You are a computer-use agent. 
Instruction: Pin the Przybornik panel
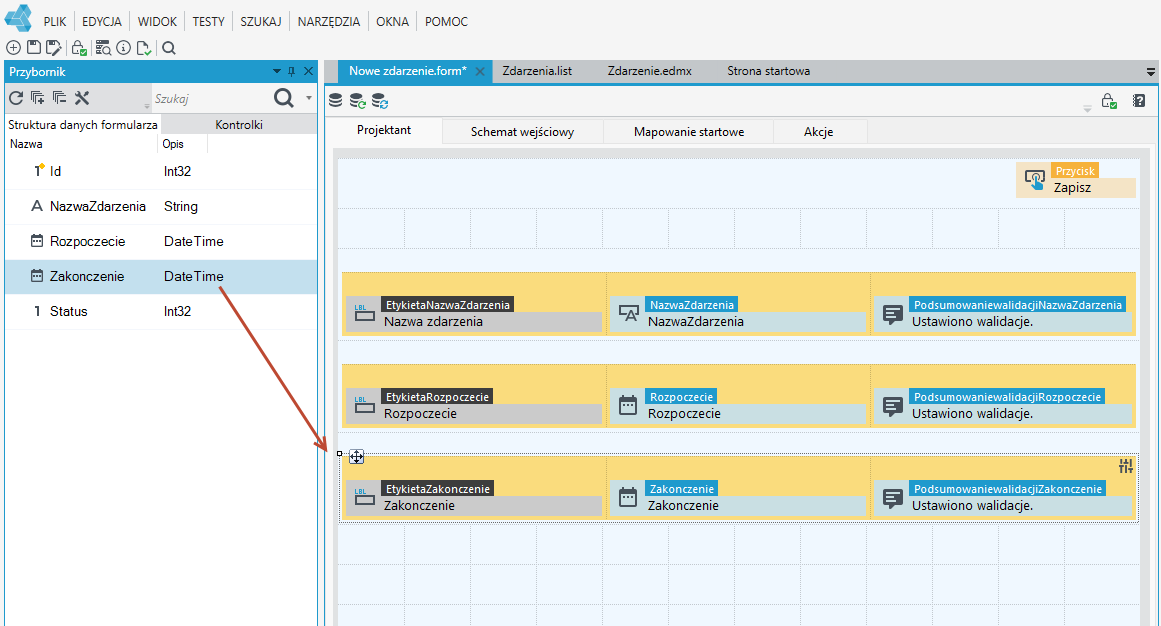292,72
